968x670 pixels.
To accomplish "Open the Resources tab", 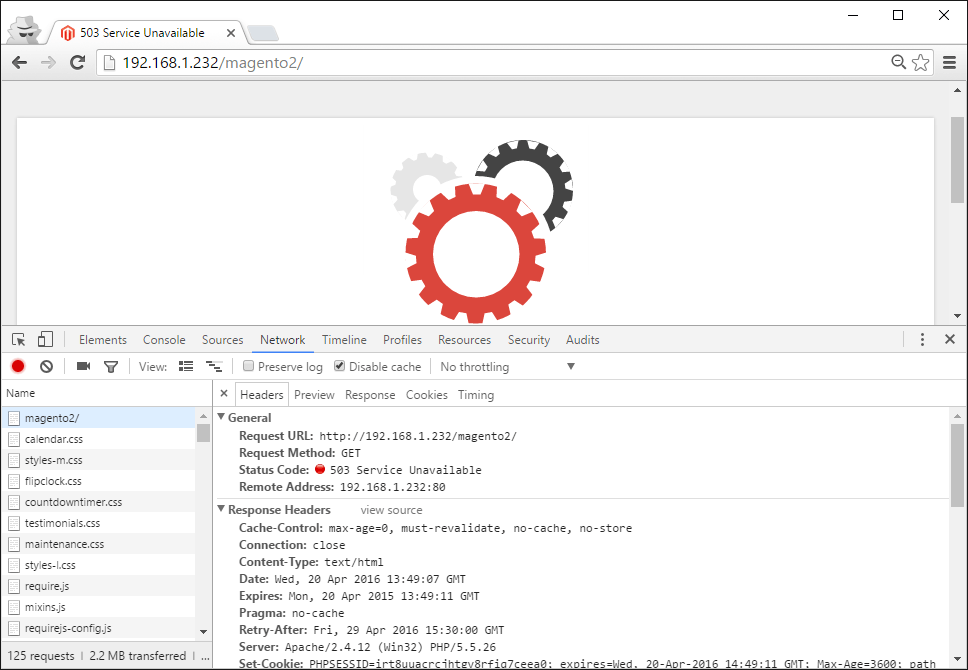I will point(464,340).
